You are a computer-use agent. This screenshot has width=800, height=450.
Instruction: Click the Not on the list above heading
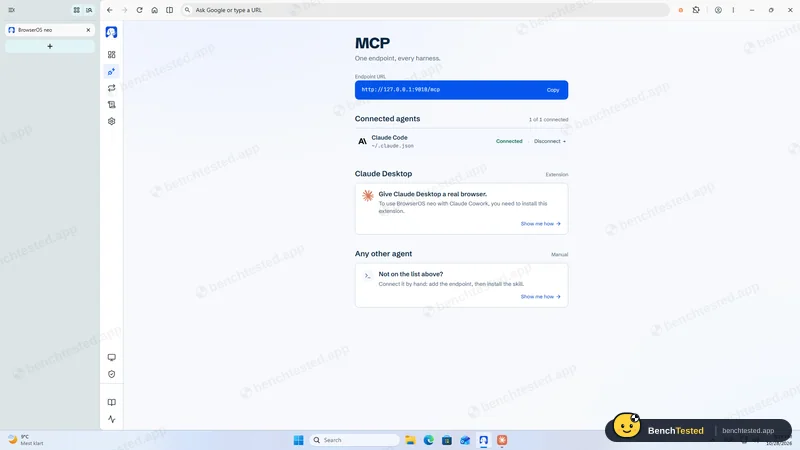tap(411, 274)
